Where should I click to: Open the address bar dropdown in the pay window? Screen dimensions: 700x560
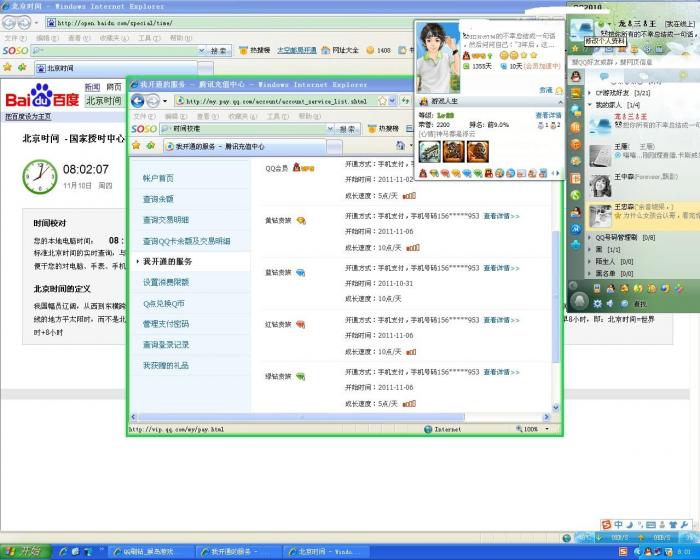(x=392, y=101)
